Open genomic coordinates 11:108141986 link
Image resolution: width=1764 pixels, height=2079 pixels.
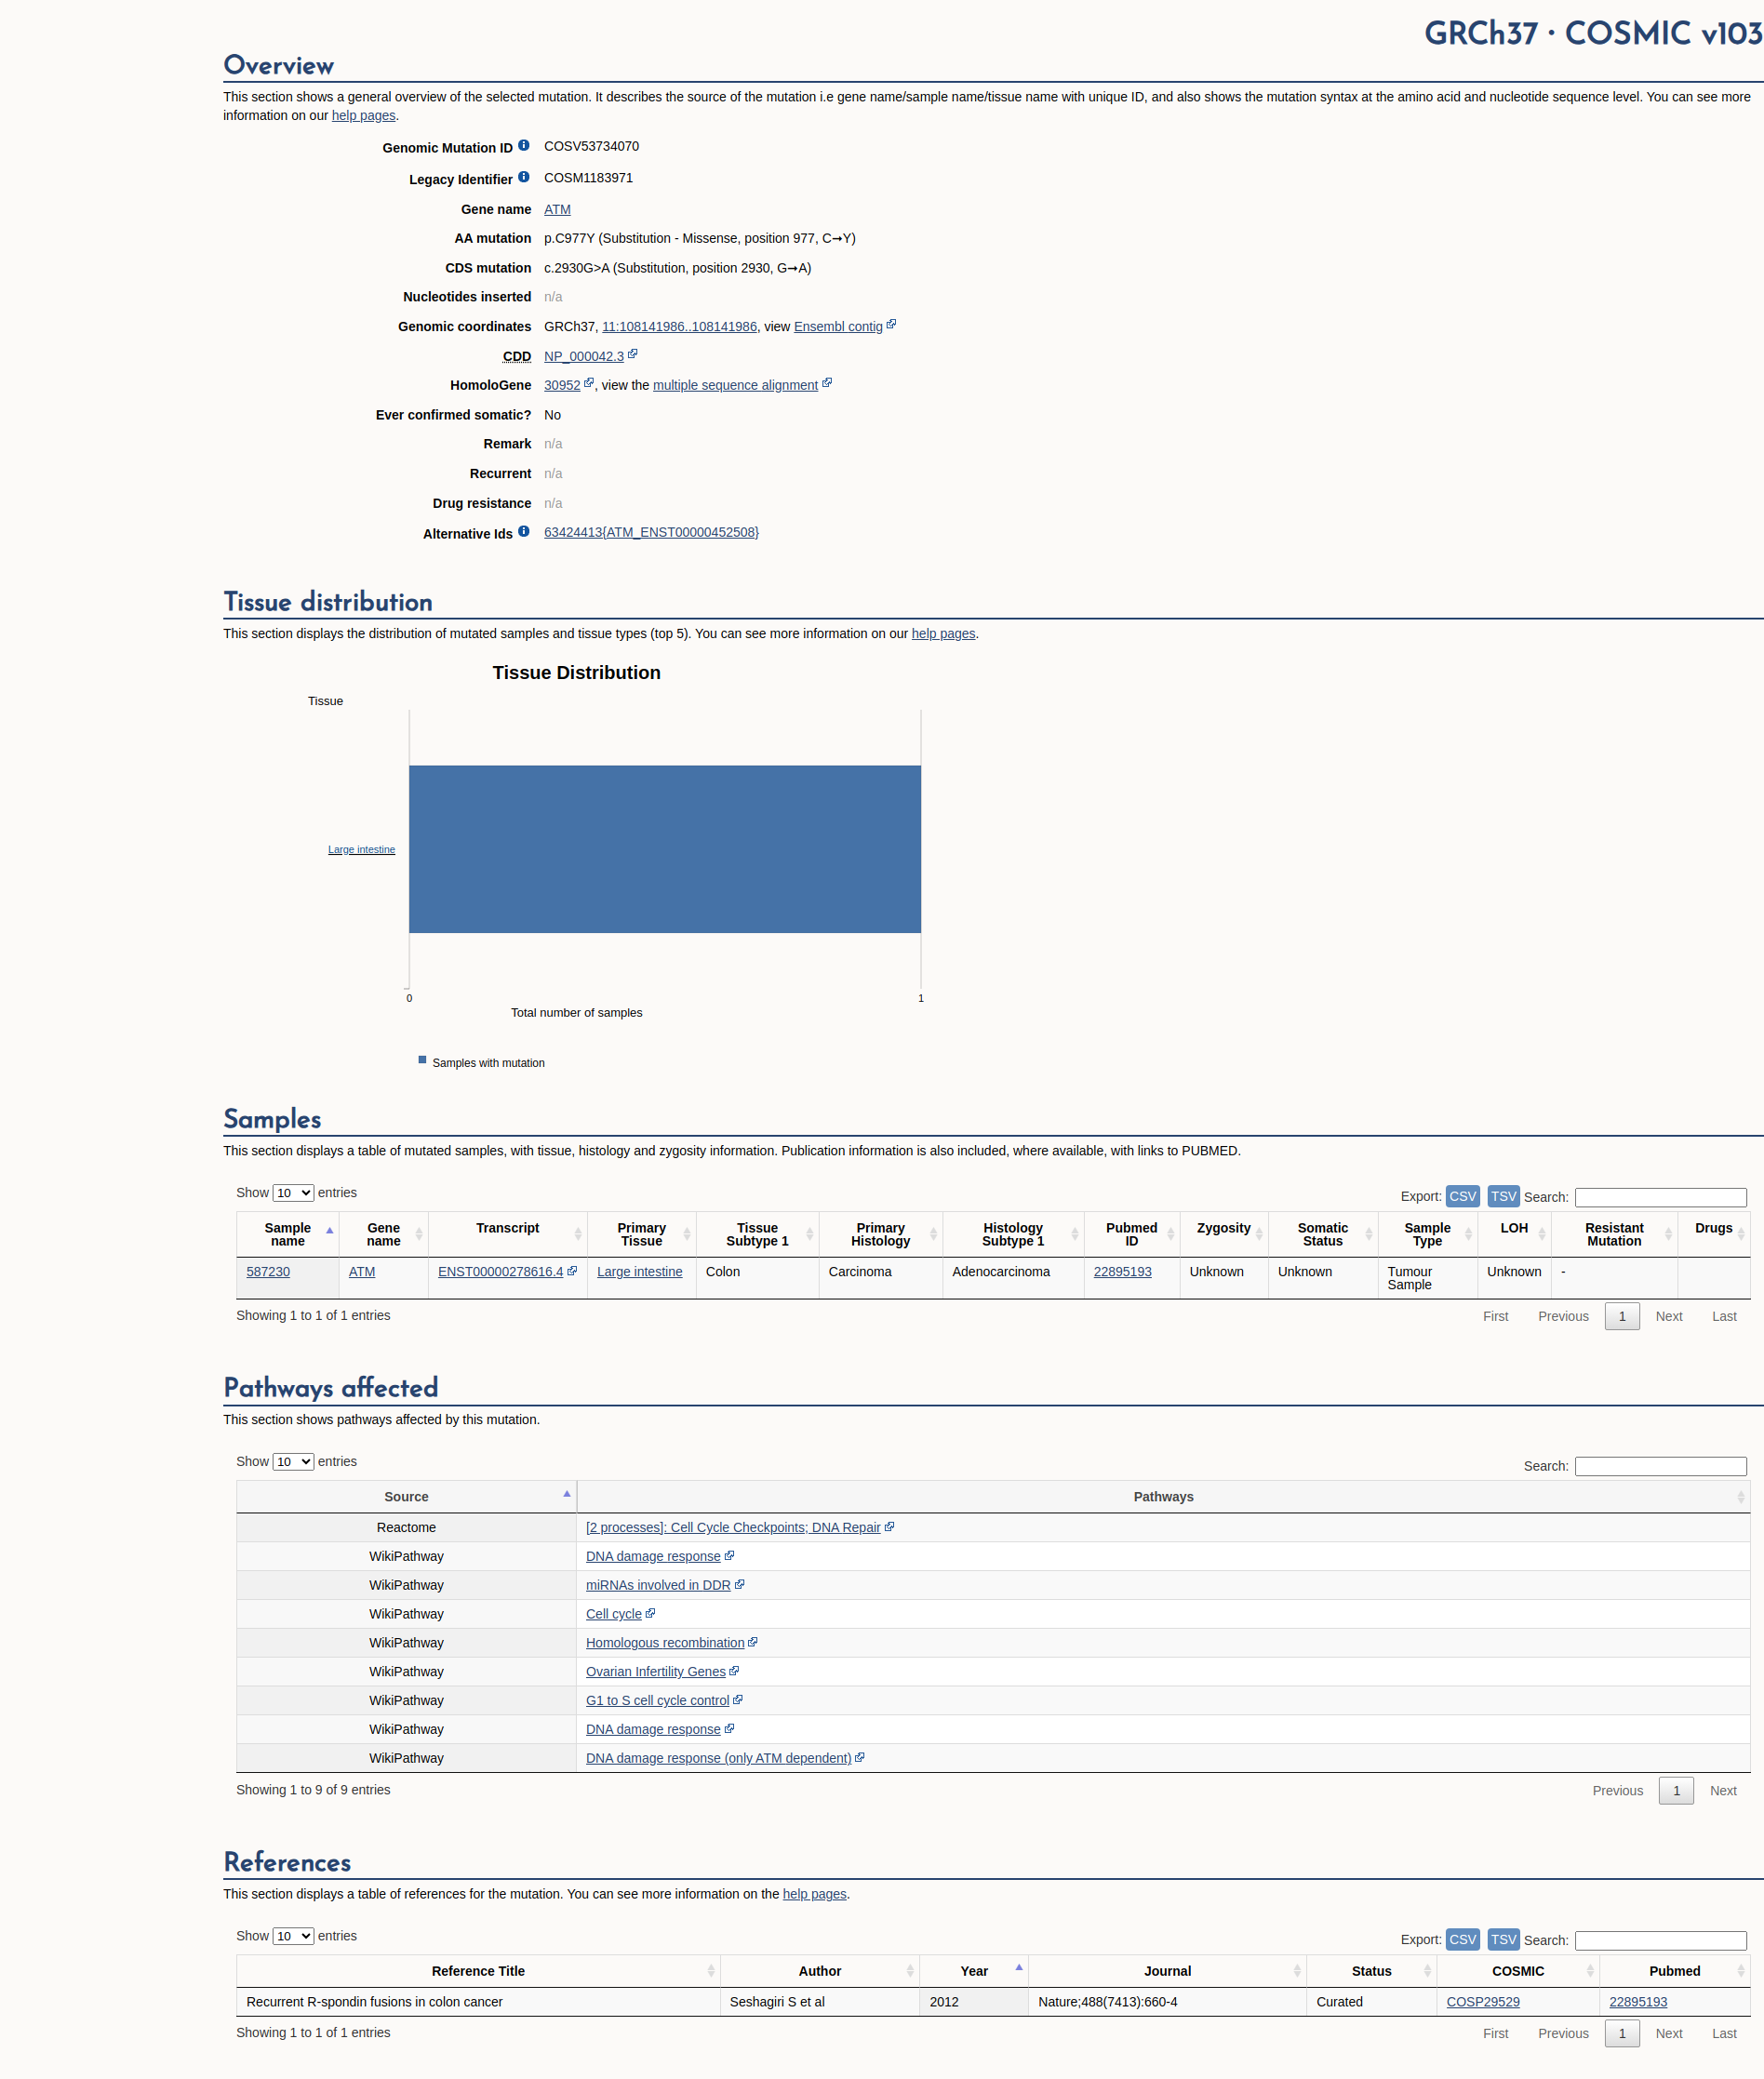tap(679, 327)
